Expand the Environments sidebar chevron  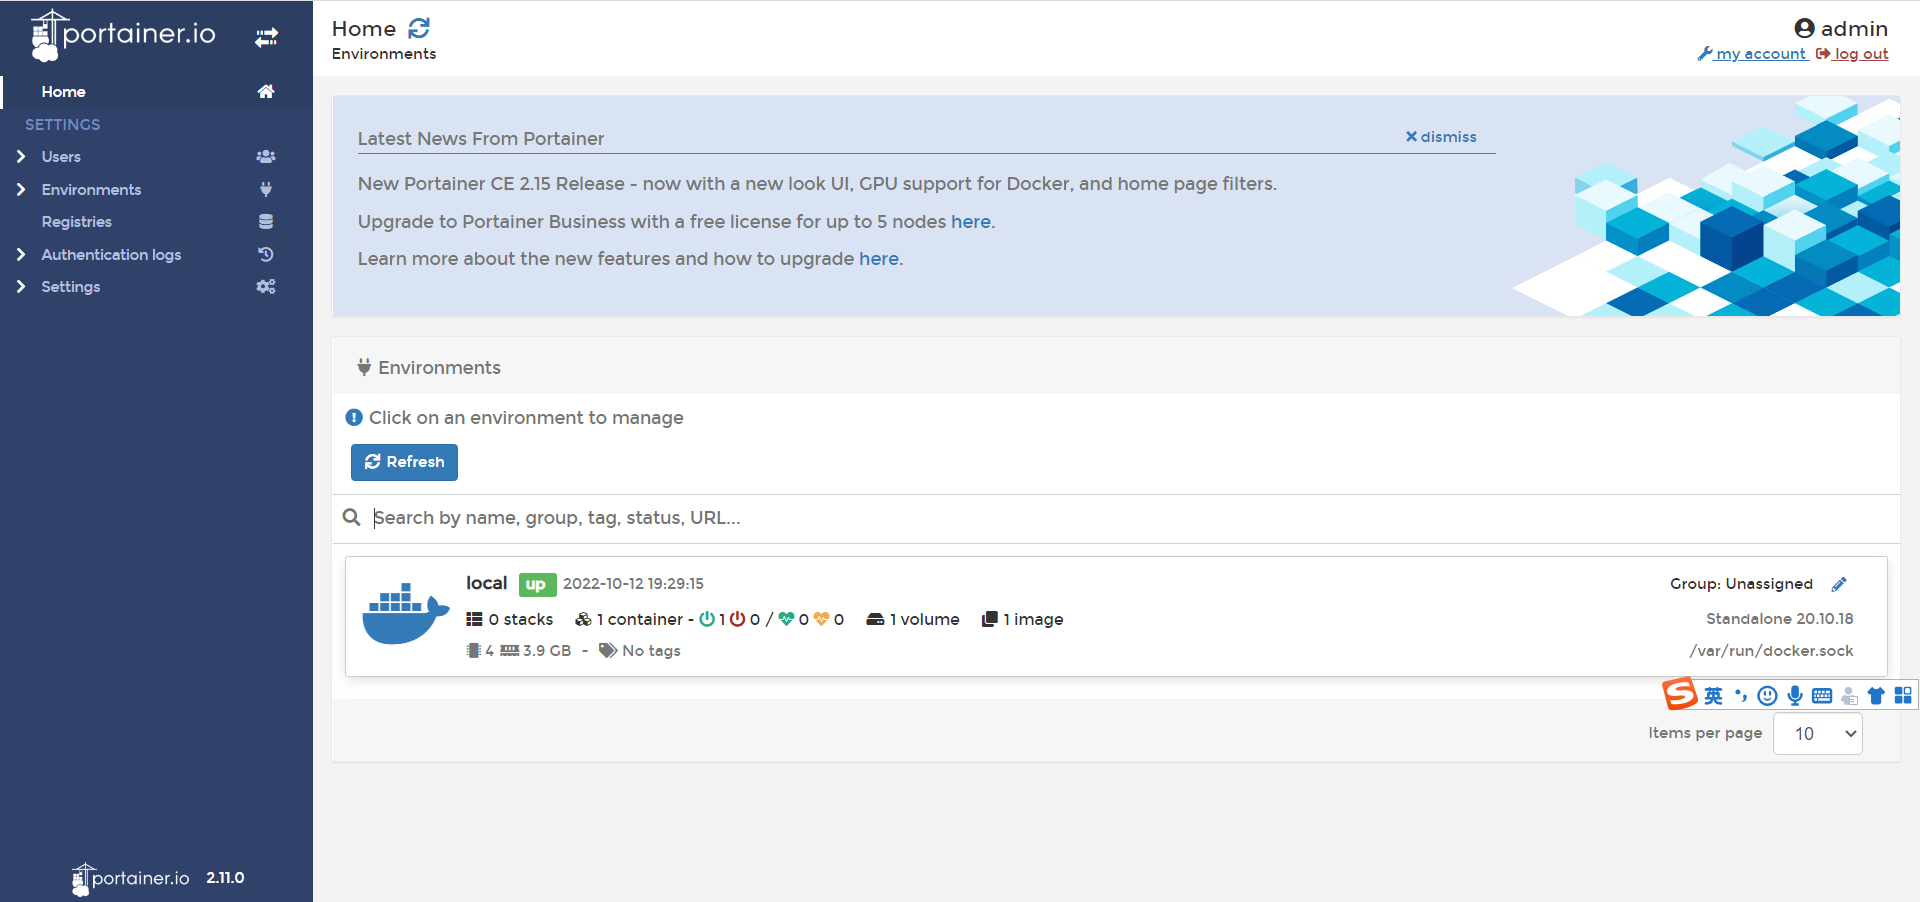point(21,190)
